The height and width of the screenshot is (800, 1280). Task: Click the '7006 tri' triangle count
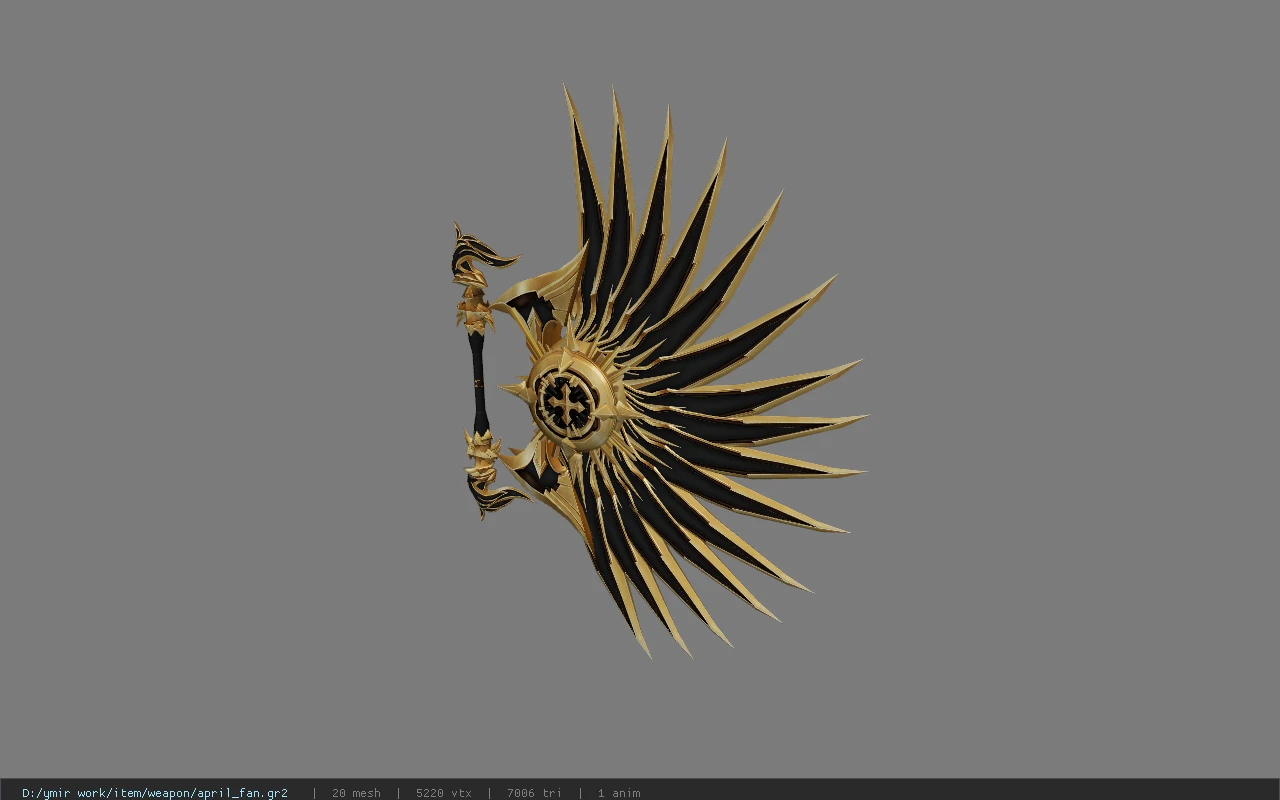tap(534, 793)
